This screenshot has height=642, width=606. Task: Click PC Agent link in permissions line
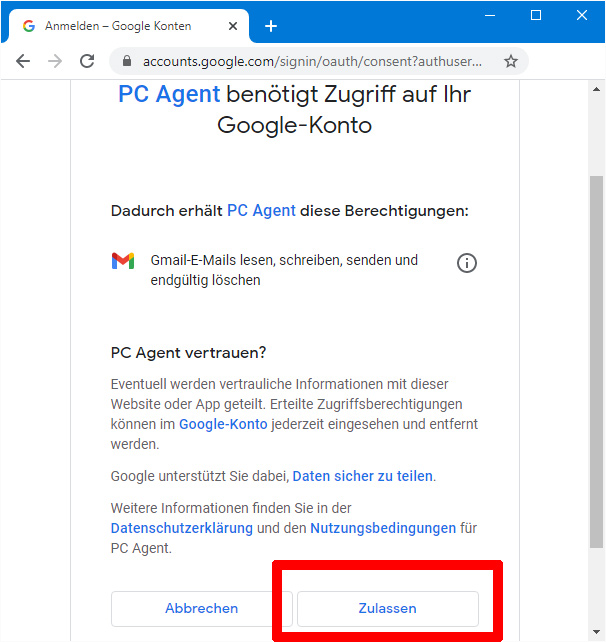click(x=261, y=210)
